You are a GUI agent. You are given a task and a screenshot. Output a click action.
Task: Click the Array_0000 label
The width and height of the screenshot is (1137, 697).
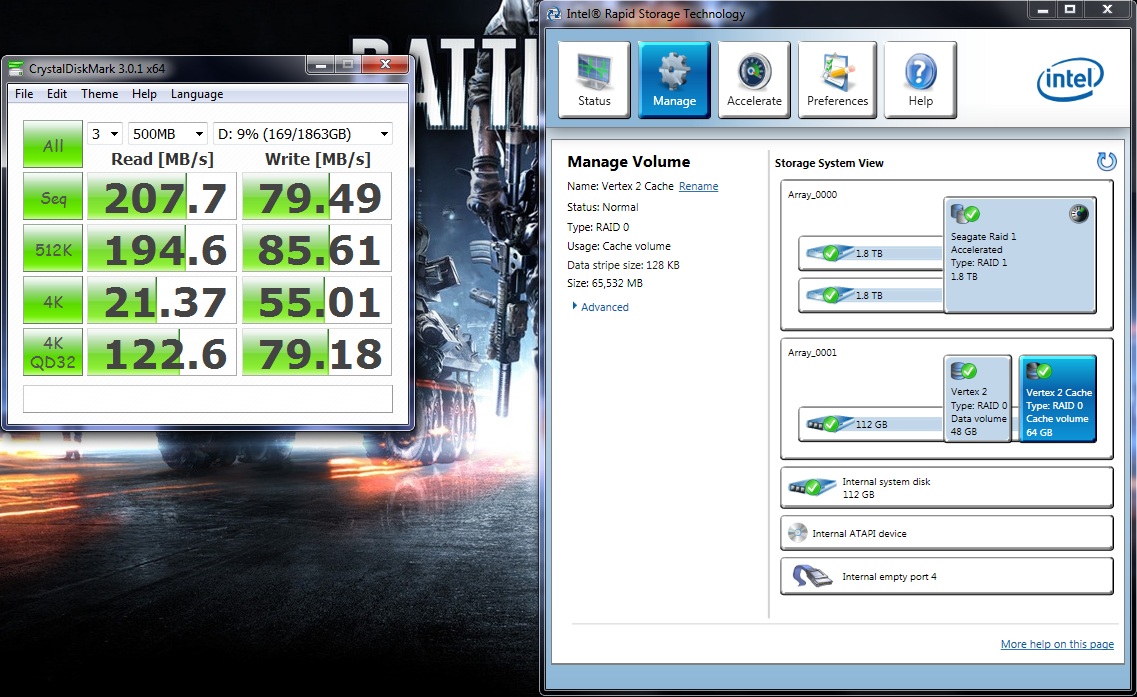click(x=812, y=194)
